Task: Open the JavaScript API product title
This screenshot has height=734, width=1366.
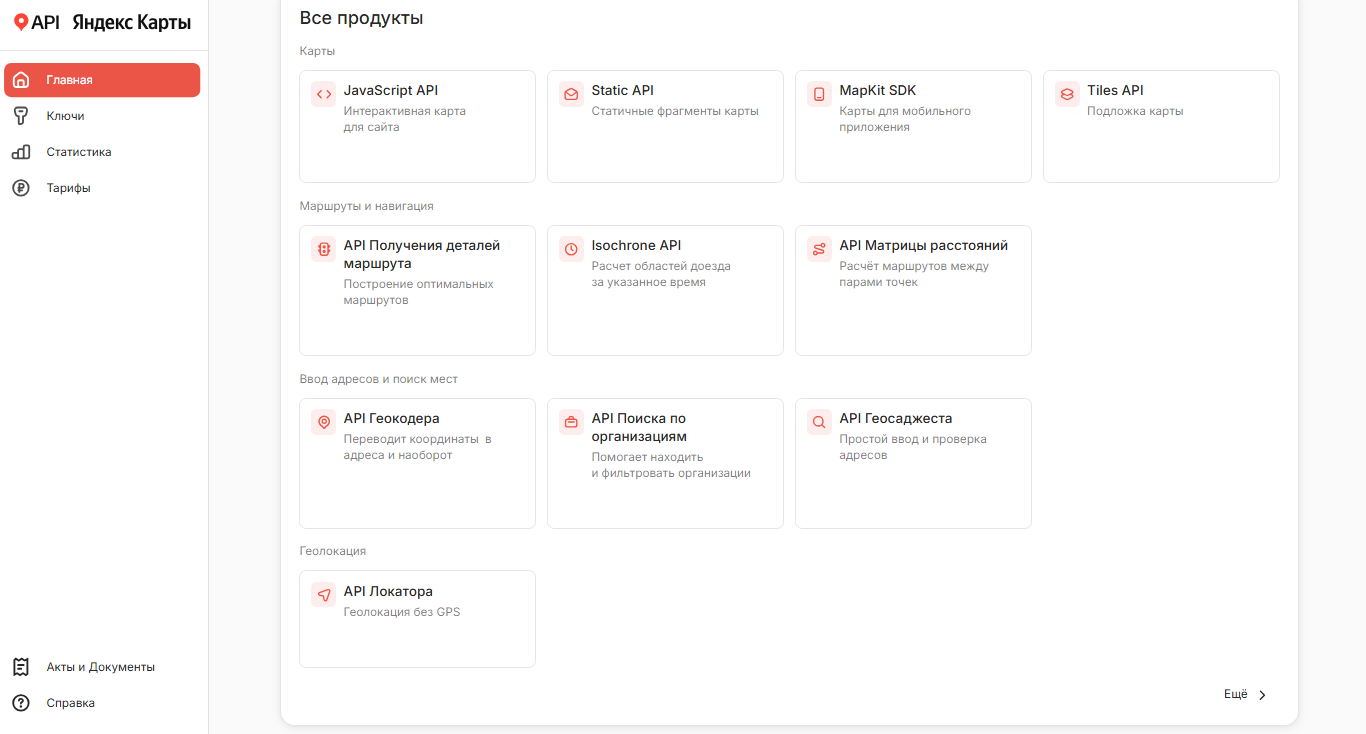Action: click(x=391, y=90)
